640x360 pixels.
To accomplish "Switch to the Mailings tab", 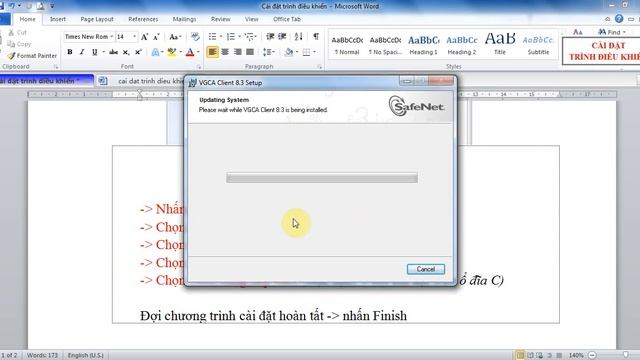I will [x=184, y=19].
